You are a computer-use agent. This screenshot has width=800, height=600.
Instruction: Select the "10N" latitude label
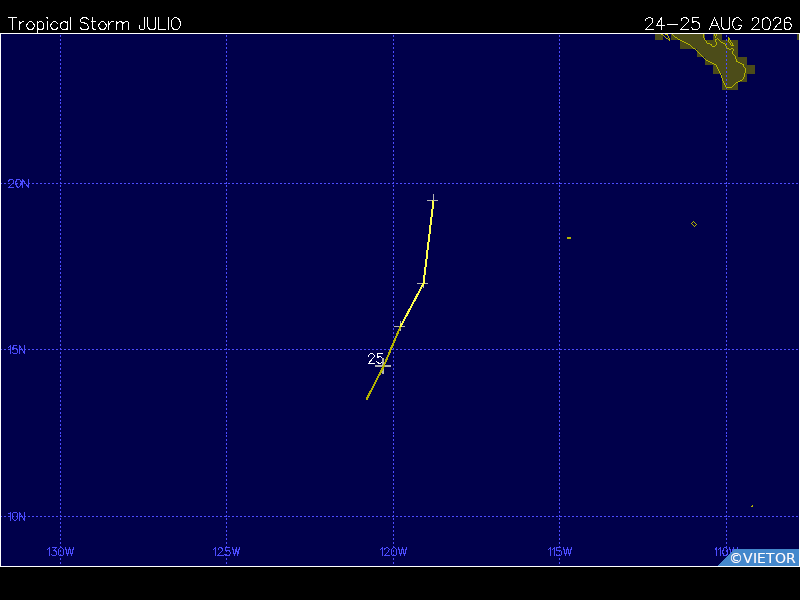pos(16,516)
